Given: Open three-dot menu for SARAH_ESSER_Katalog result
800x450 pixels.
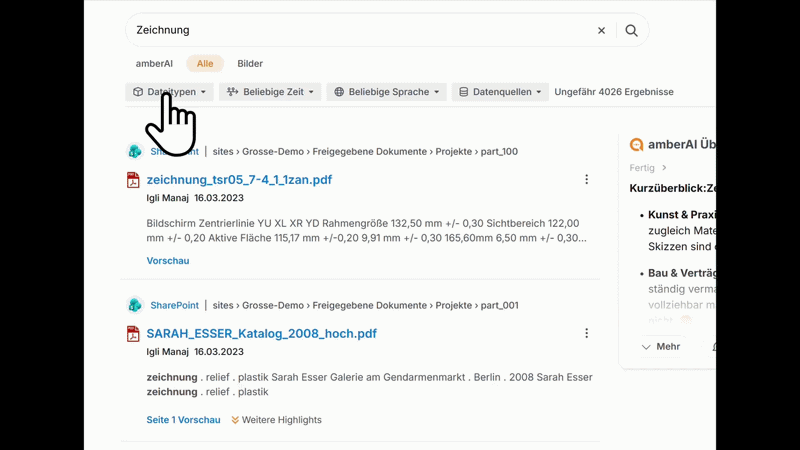Looking at the screenshot, I should (586, 334).
